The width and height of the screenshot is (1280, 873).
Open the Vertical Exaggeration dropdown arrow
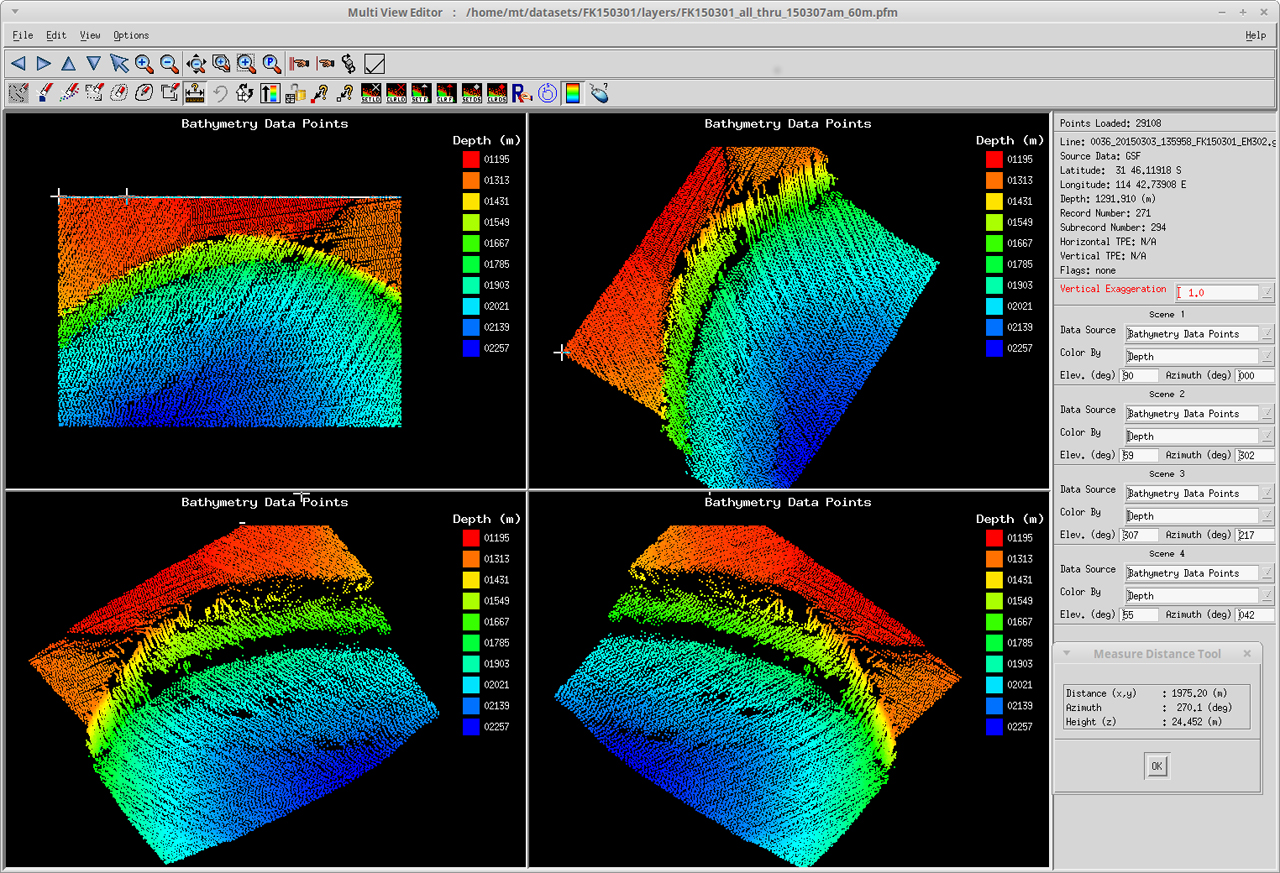[1268, 292]
